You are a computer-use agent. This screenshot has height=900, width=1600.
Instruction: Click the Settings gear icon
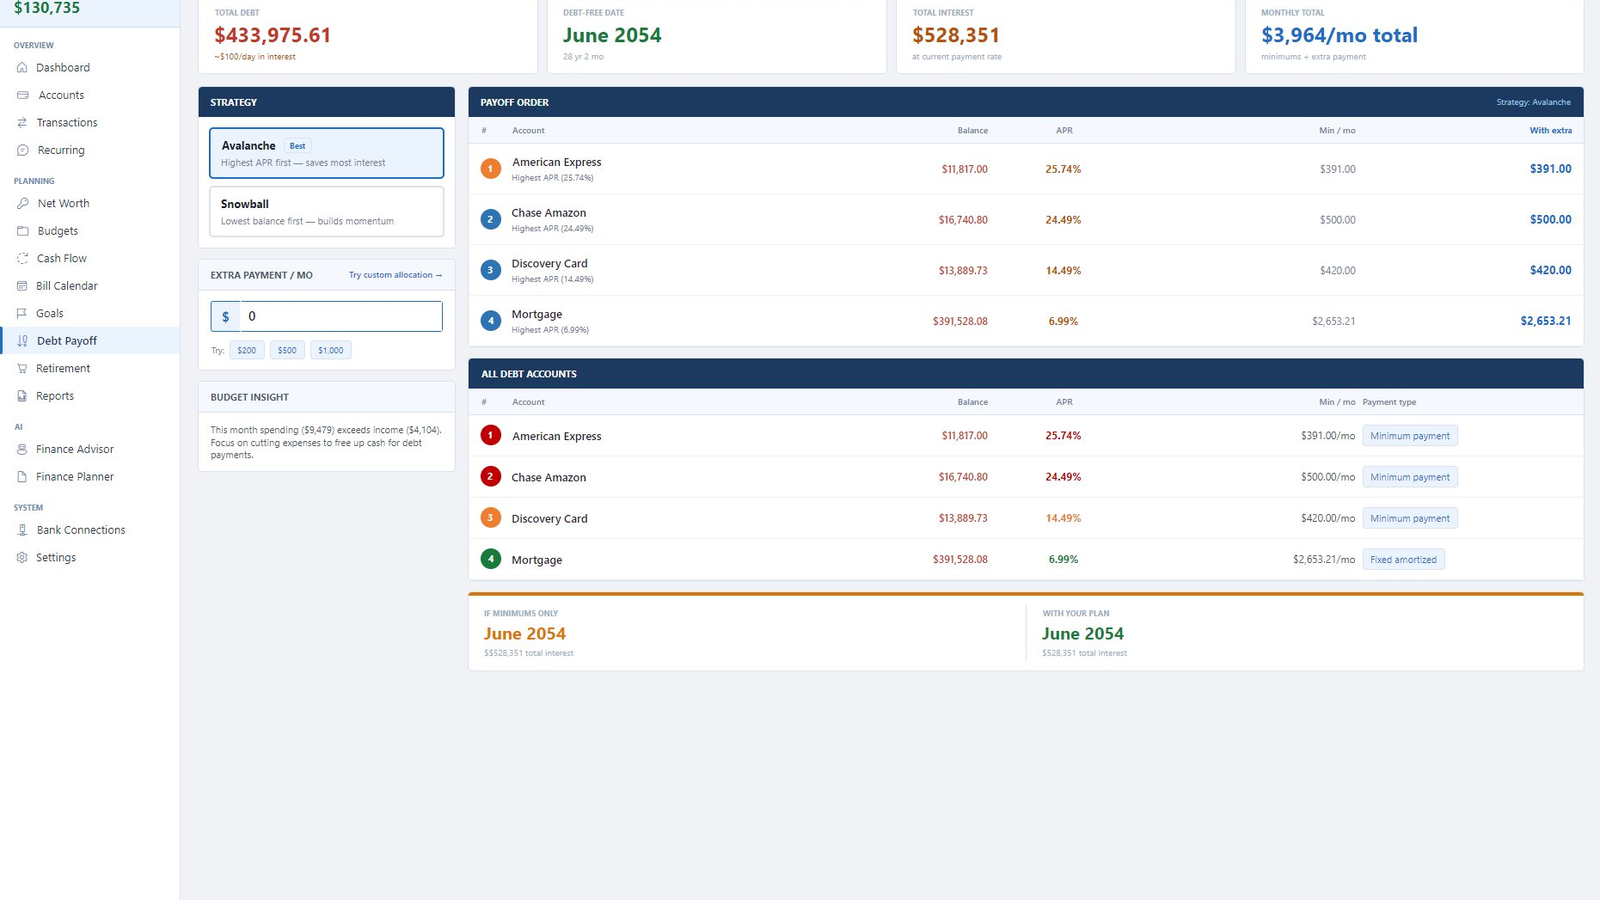coord(22,558)
